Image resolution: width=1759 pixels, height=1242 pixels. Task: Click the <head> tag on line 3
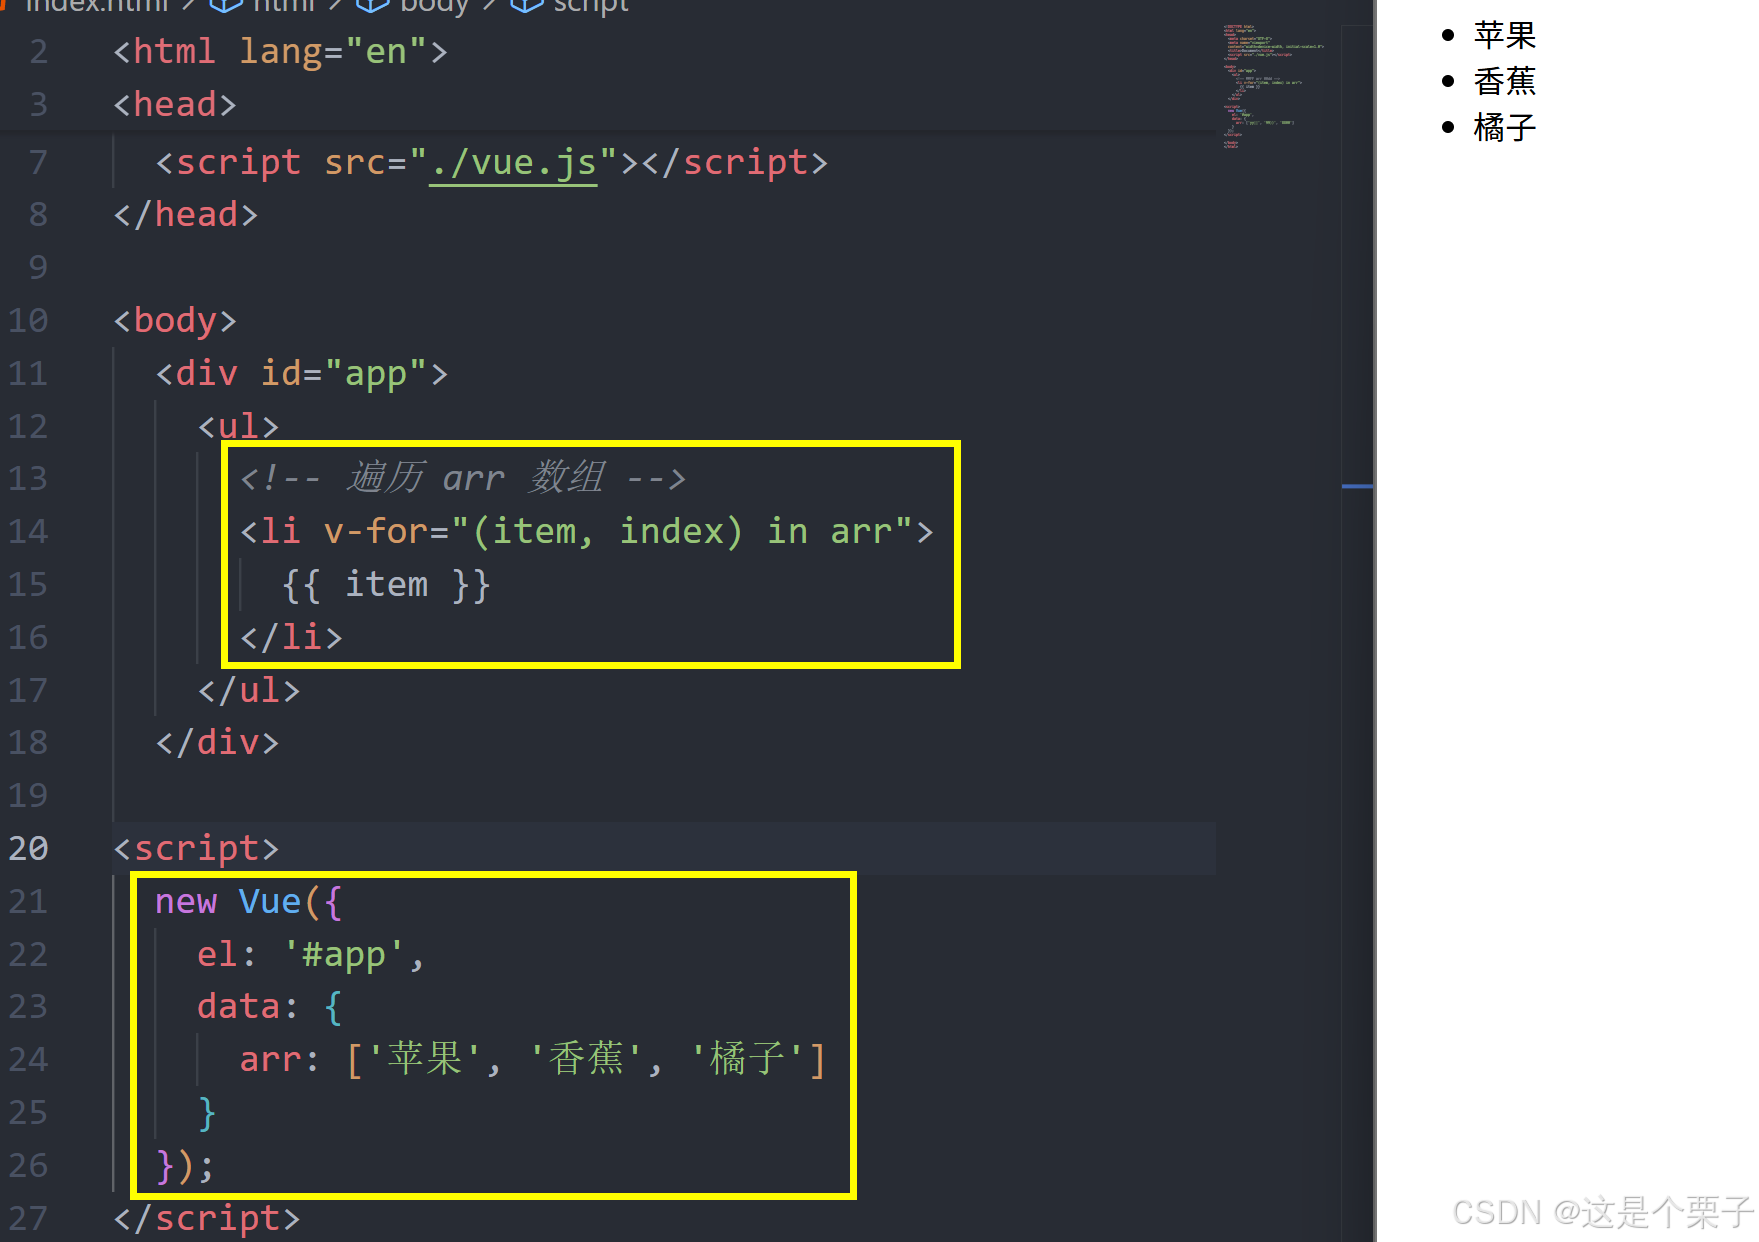pos(175,104)
